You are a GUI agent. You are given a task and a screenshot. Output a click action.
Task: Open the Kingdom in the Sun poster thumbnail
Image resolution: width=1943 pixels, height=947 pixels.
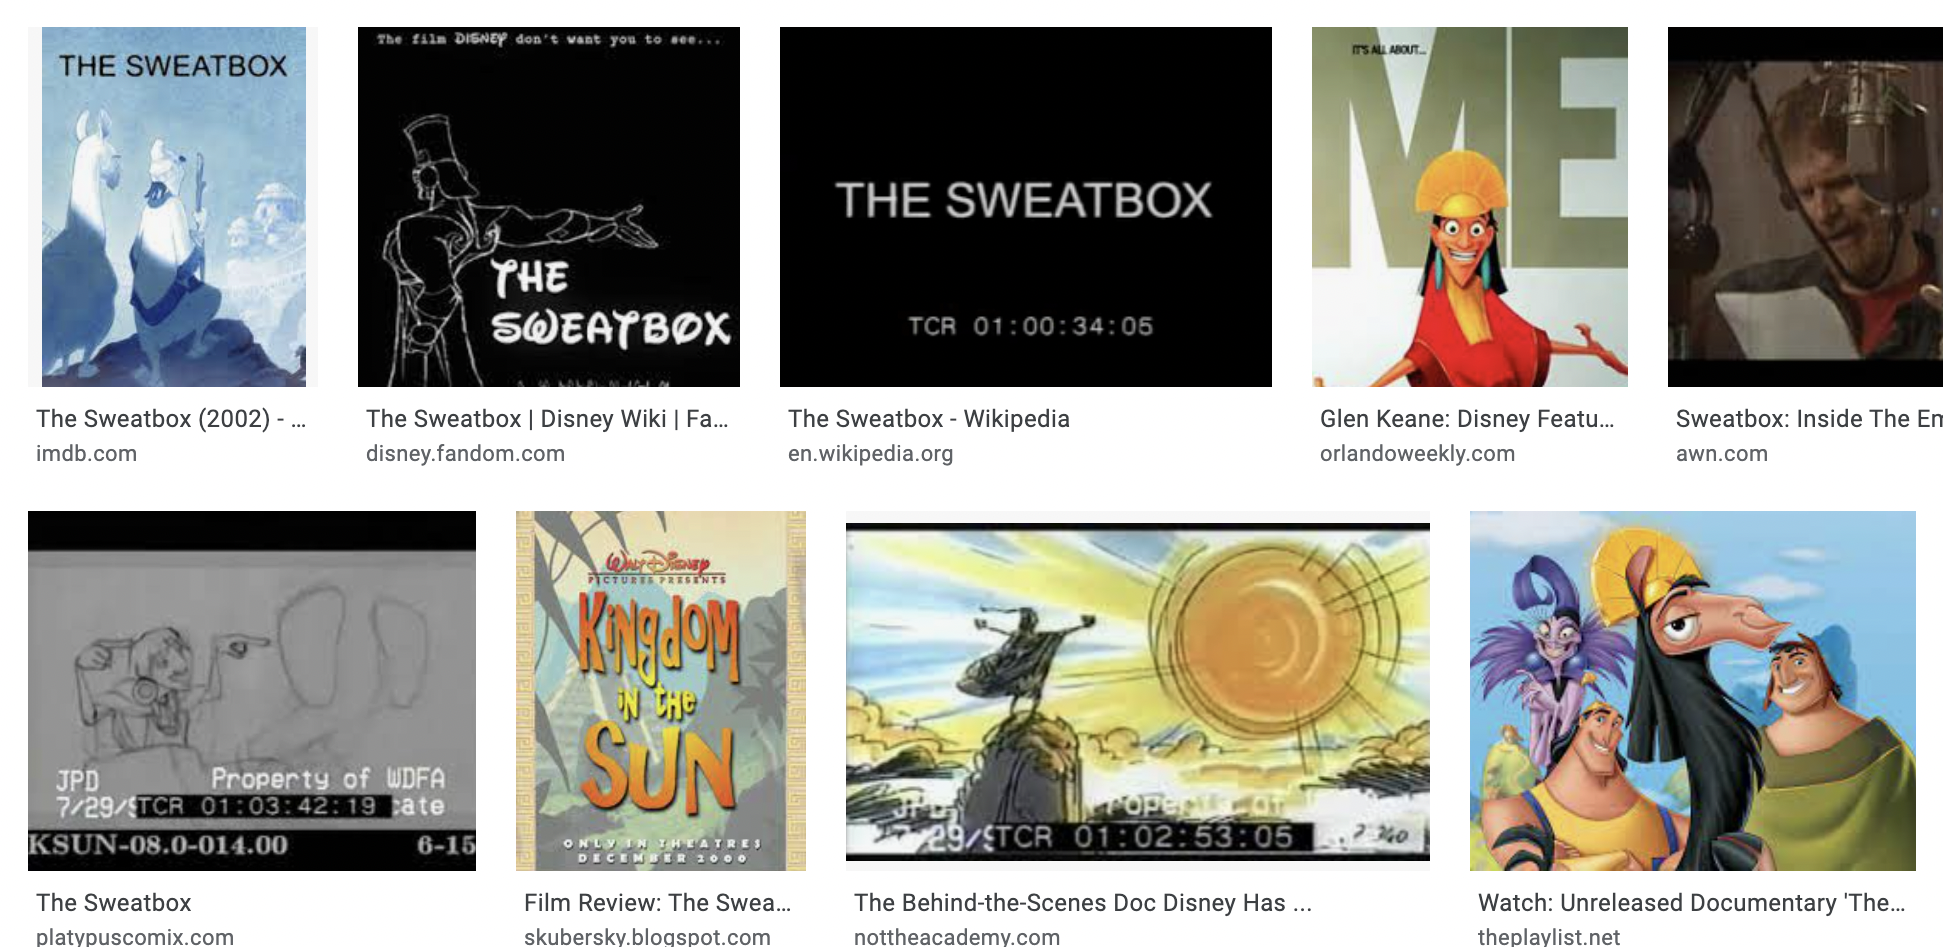tap(661, 691)
